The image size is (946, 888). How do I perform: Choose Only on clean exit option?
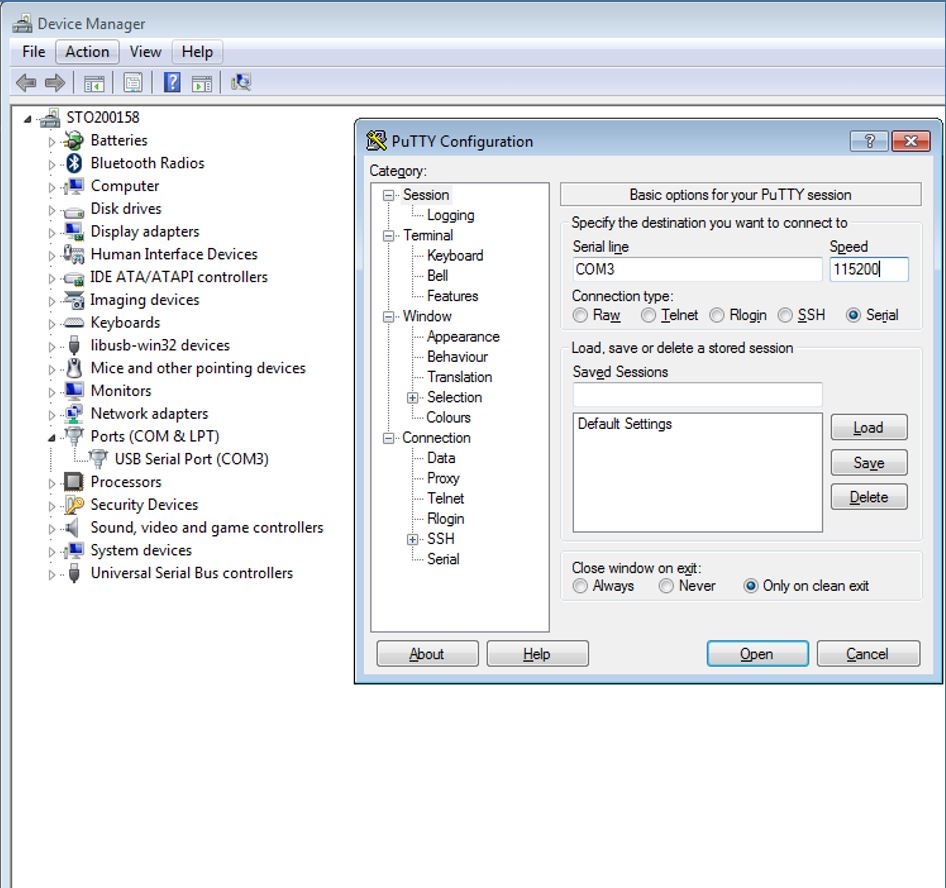(x=751, y=586)
